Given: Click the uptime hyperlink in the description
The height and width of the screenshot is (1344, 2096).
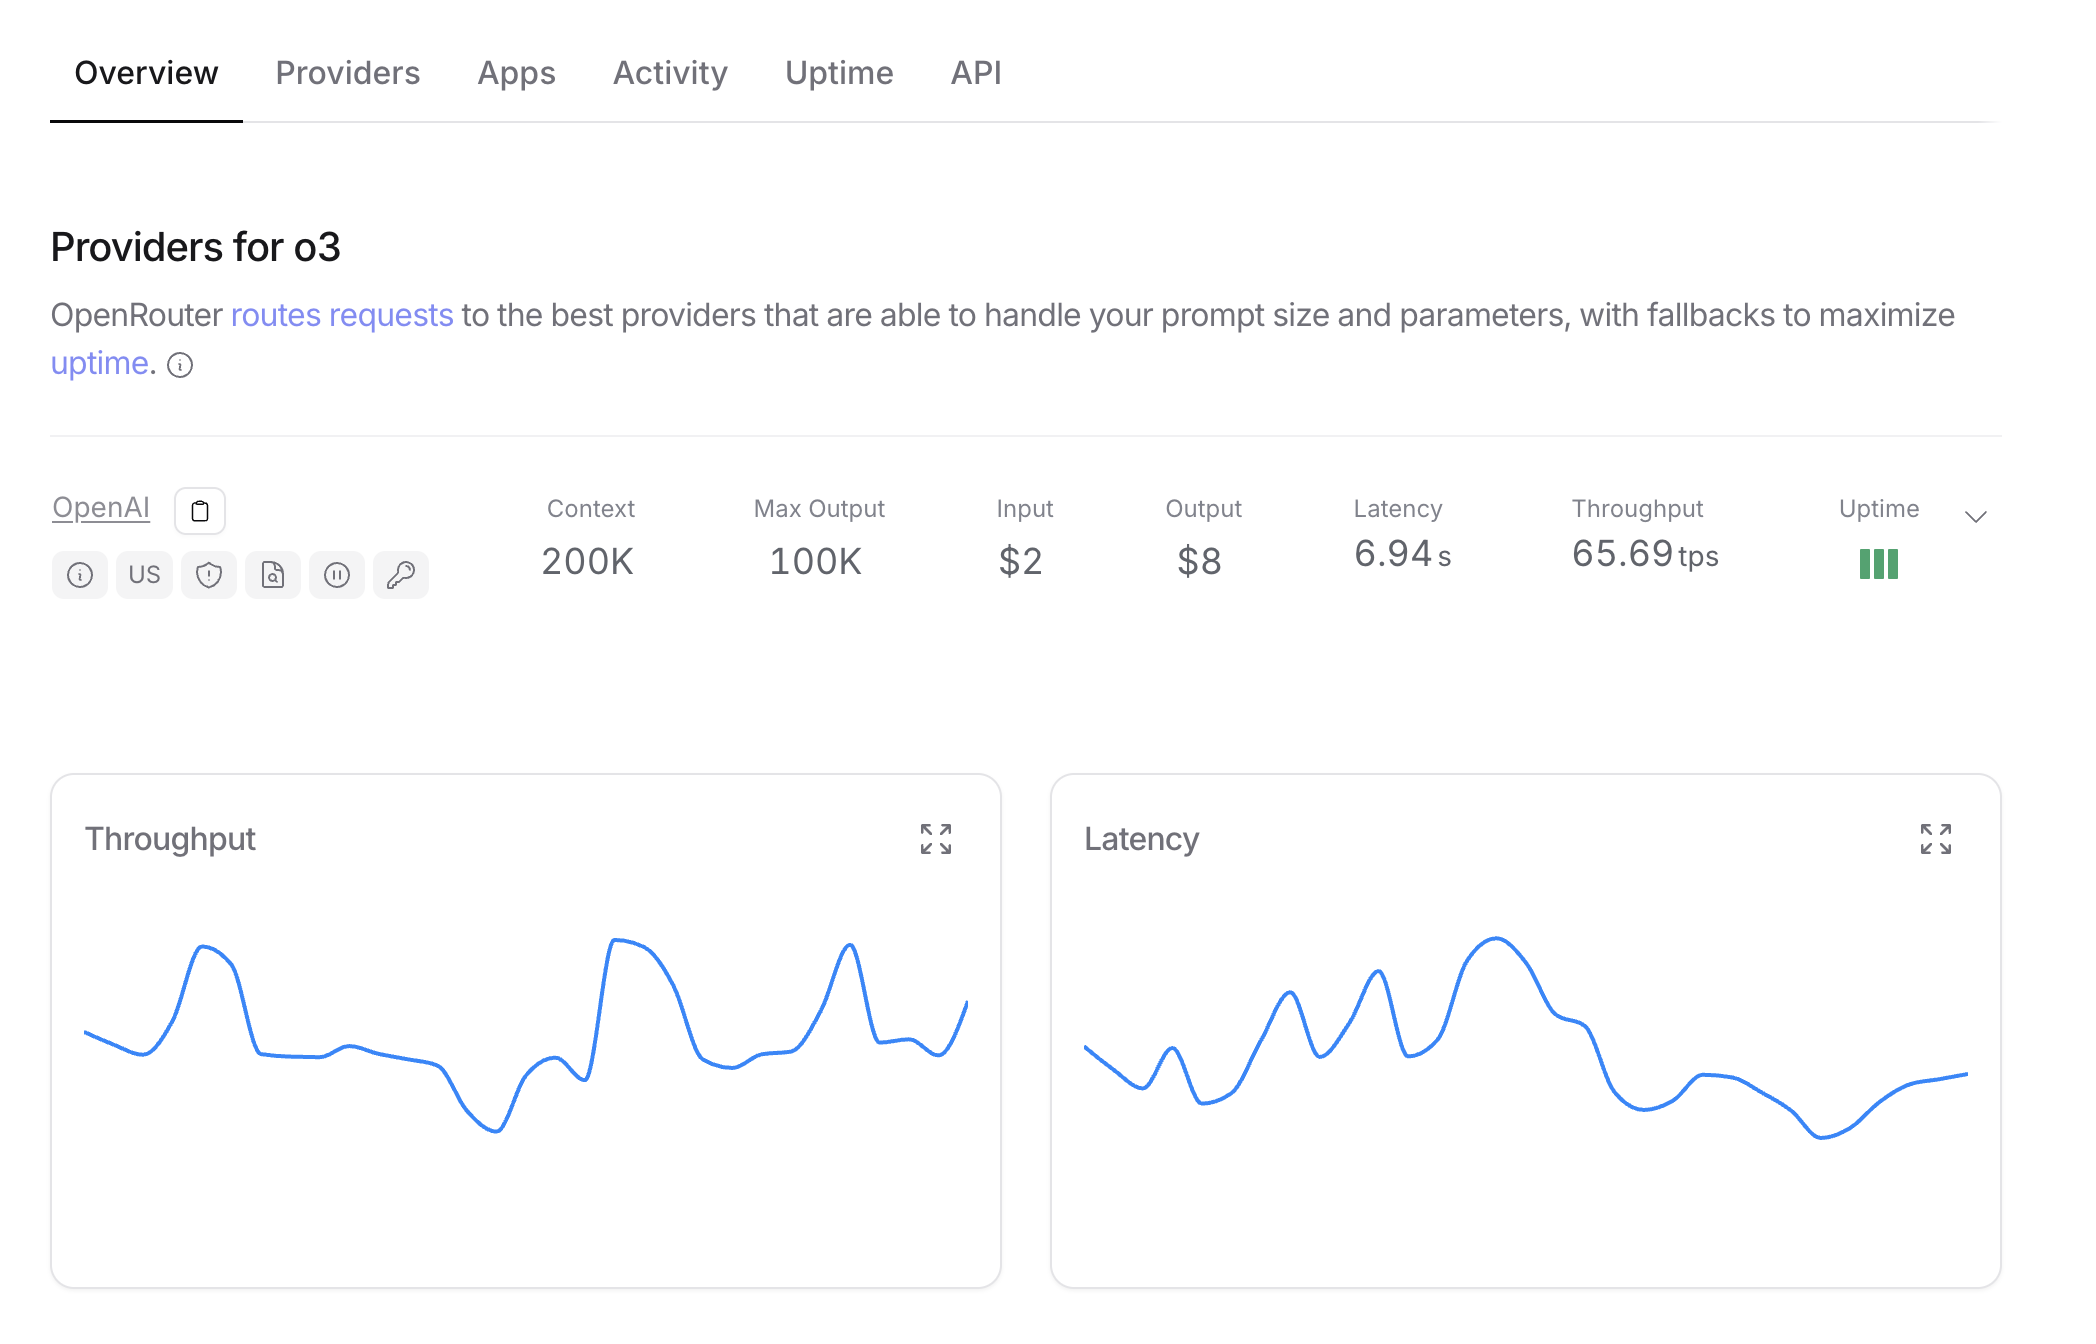Looking at the screenshot, I should tap(99, 363).
